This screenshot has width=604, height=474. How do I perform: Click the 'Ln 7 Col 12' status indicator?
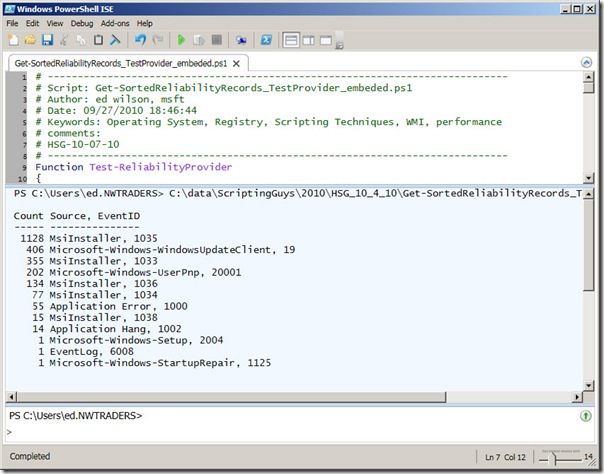click(x=505, y=457)
